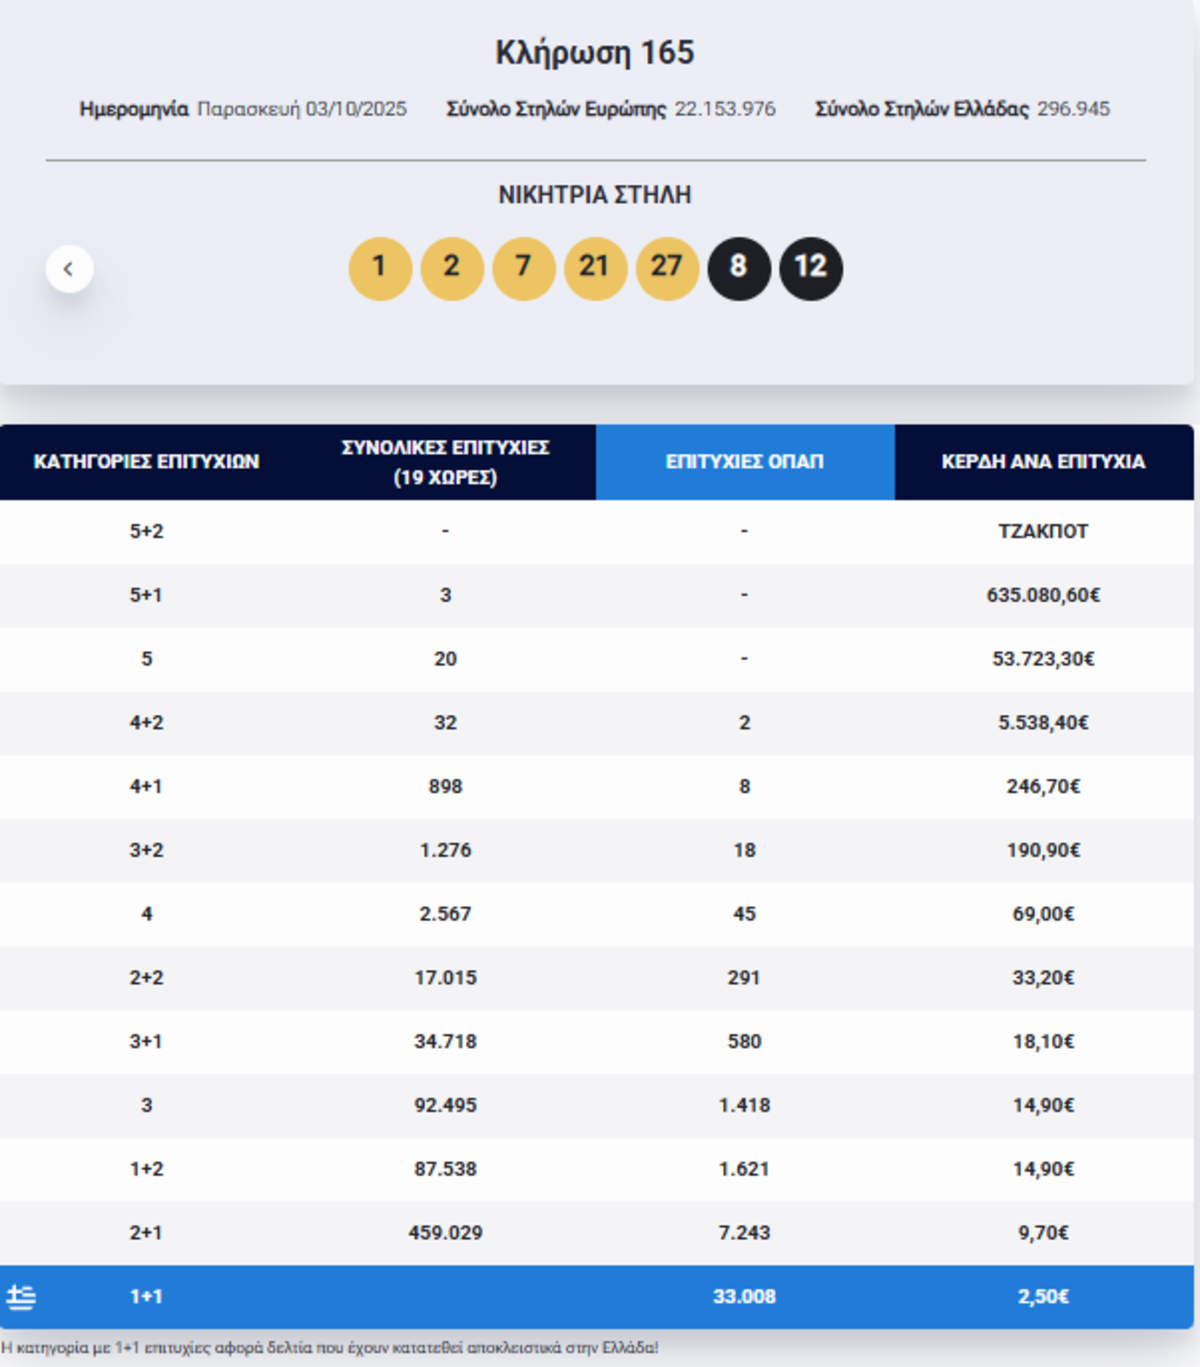The image size is (1200, 1367).
Task: Click the previous draw chevron arrow
Action: tap(69, 269)
